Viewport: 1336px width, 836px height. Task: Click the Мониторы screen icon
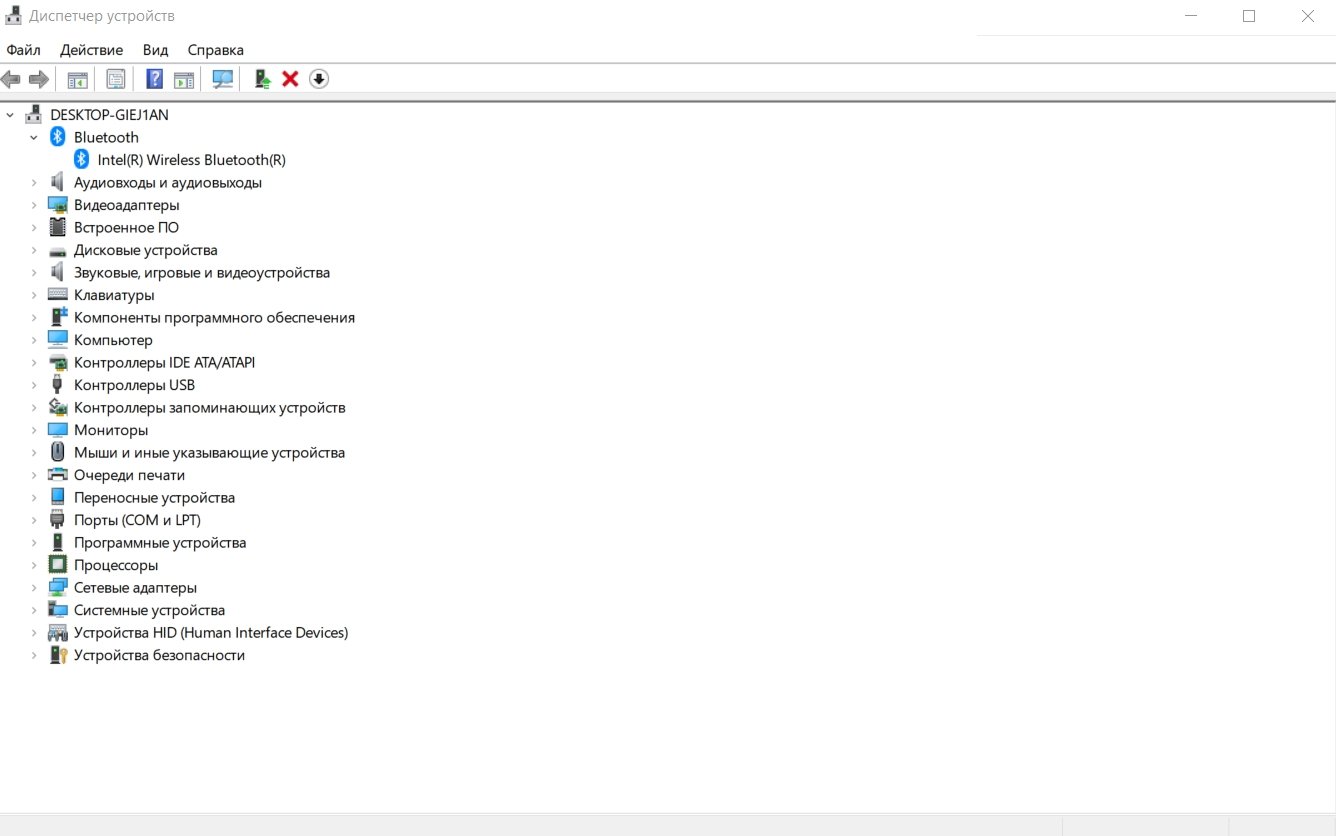(58, 430)
